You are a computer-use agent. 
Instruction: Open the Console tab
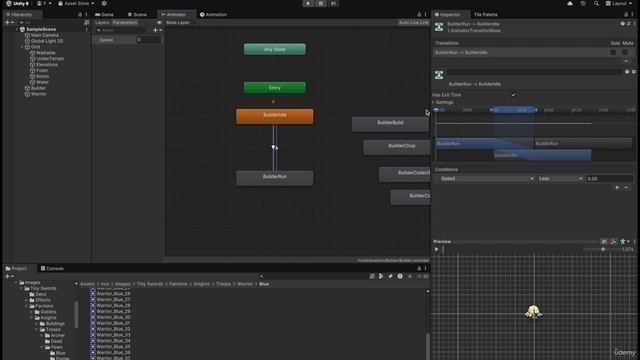click(x=52, y=268)
